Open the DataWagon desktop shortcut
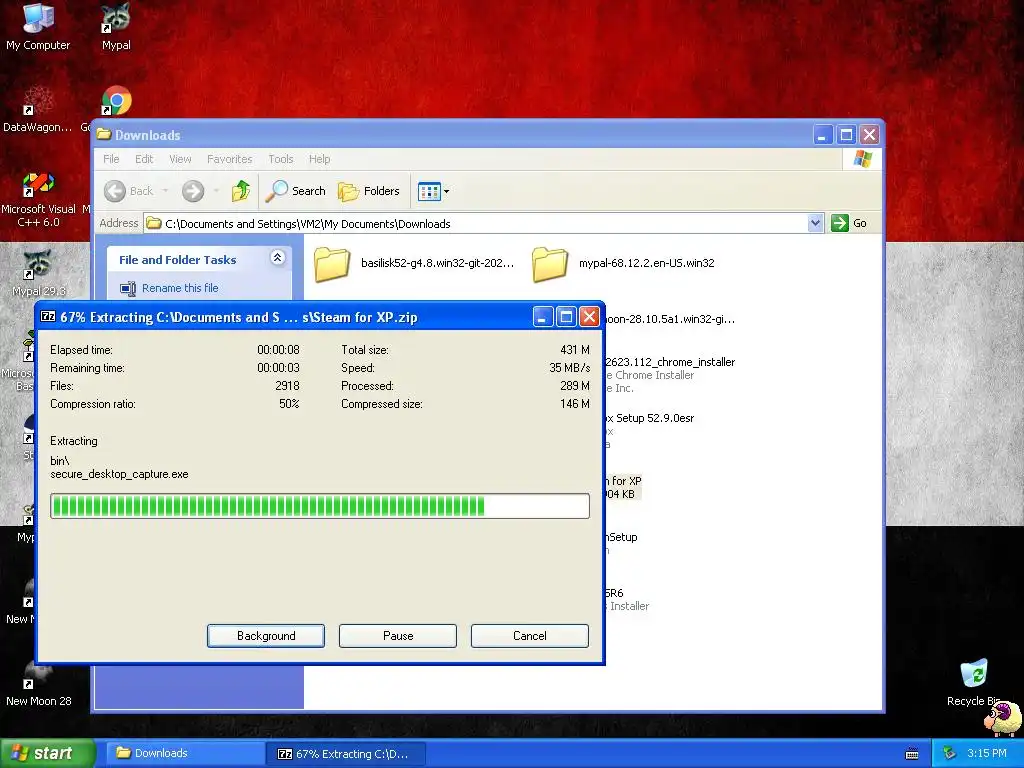 [x=37, y=110]
